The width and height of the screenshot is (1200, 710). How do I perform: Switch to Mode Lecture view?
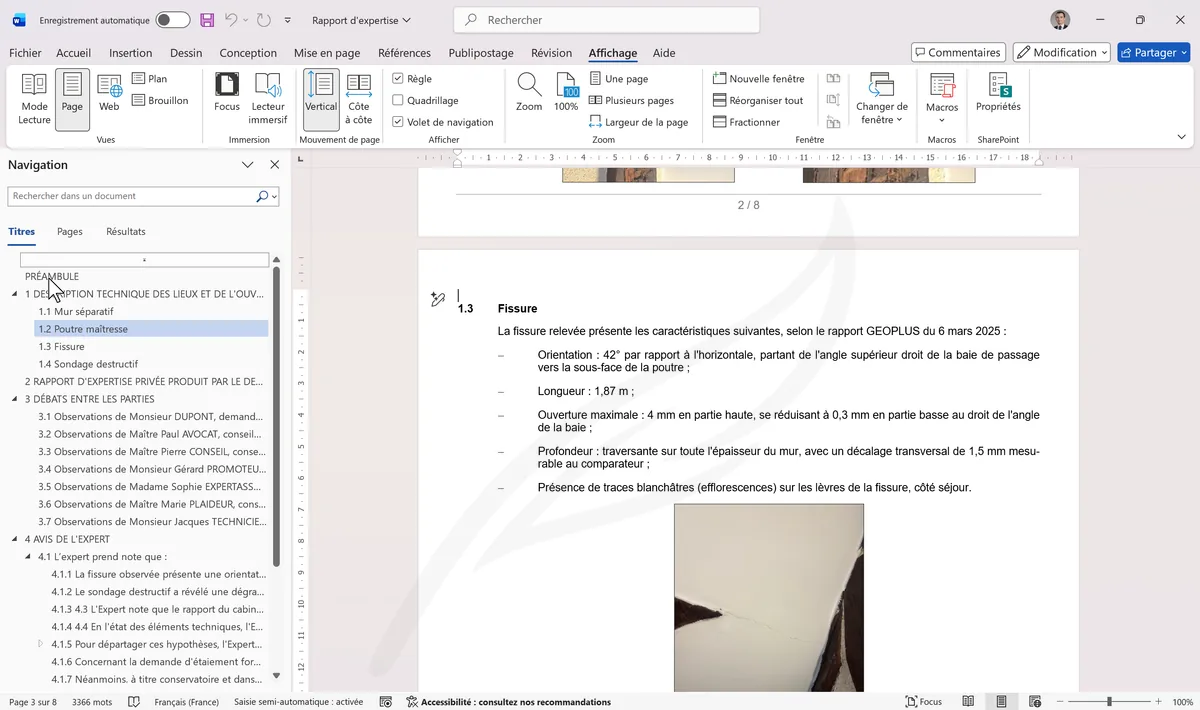(34, 99)
